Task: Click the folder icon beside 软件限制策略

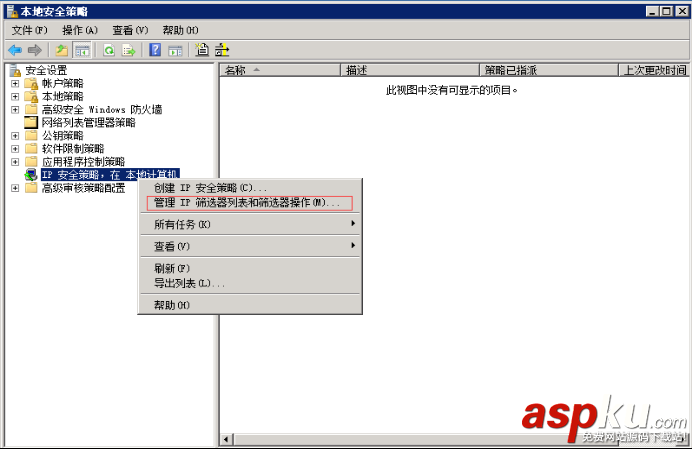Action: pos(31,149)
